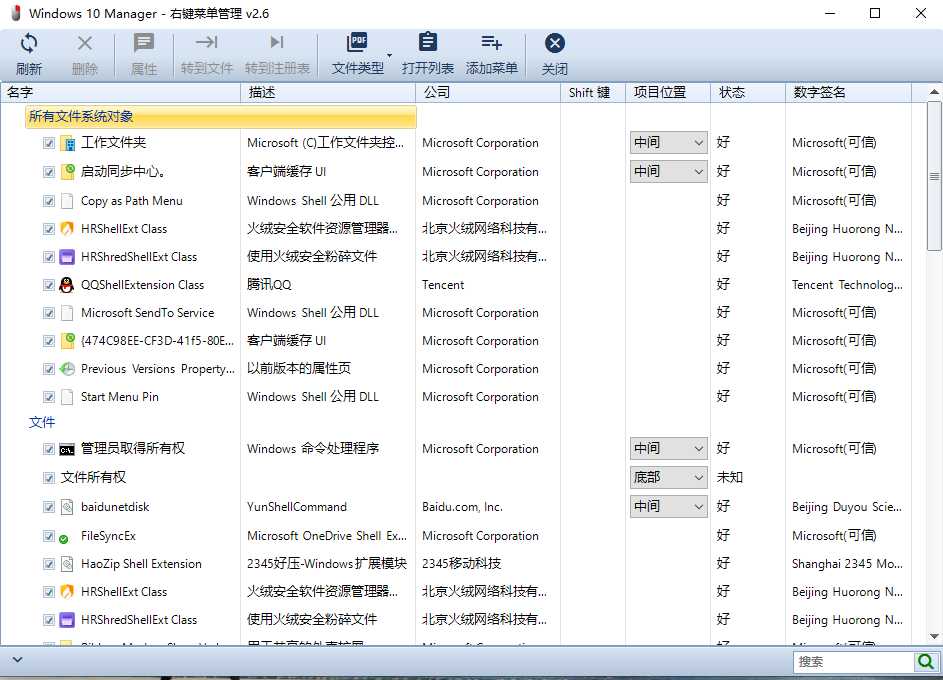Uncheck the 管理员取得所有权 checkbox
This screenshot has width=943, height=680.
pos(49,449)
